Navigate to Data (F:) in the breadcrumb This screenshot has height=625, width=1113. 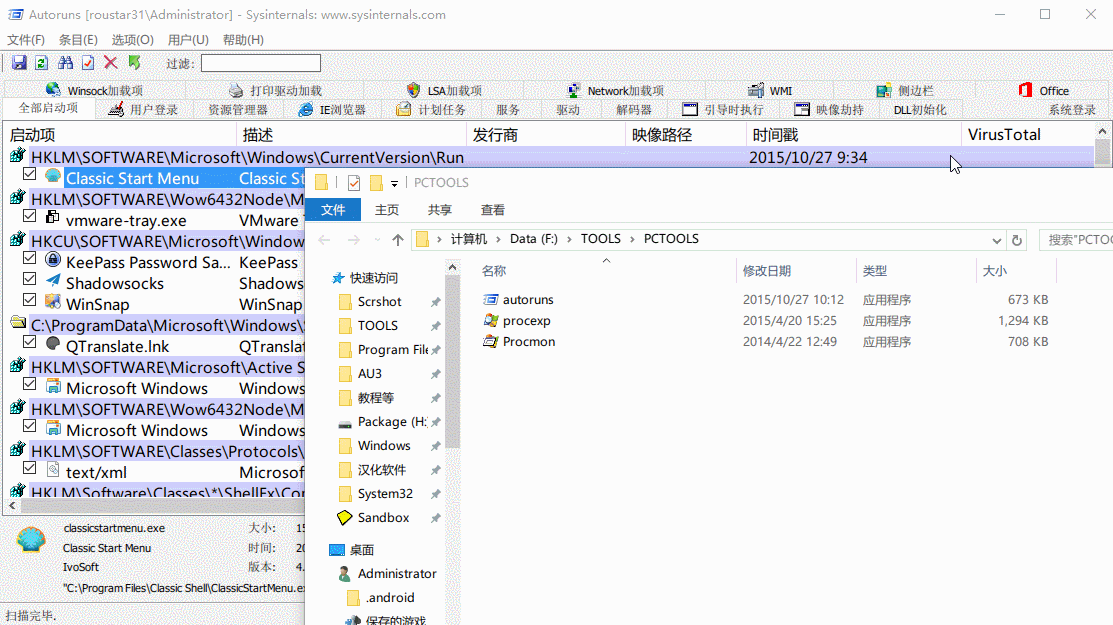(534, 239)
